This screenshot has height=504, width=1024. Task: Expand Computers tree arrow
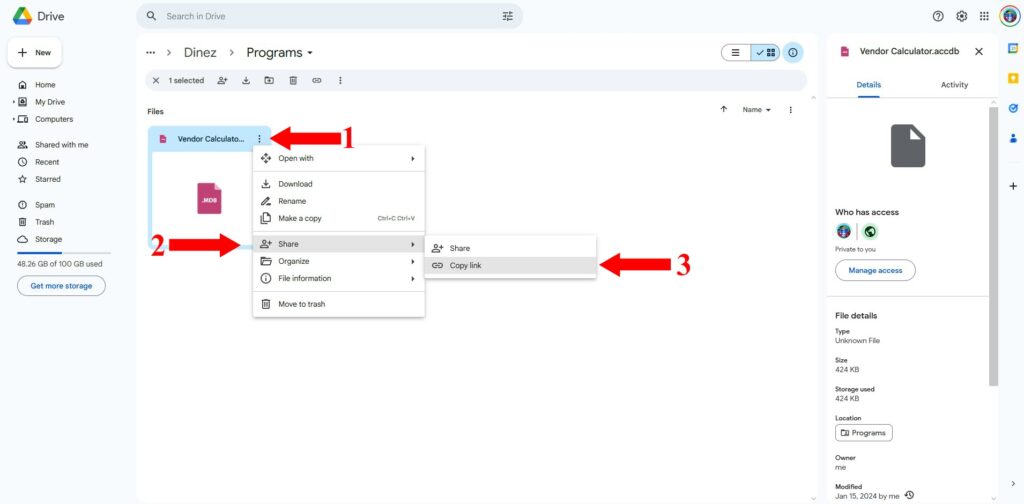(x=14, y=119)
